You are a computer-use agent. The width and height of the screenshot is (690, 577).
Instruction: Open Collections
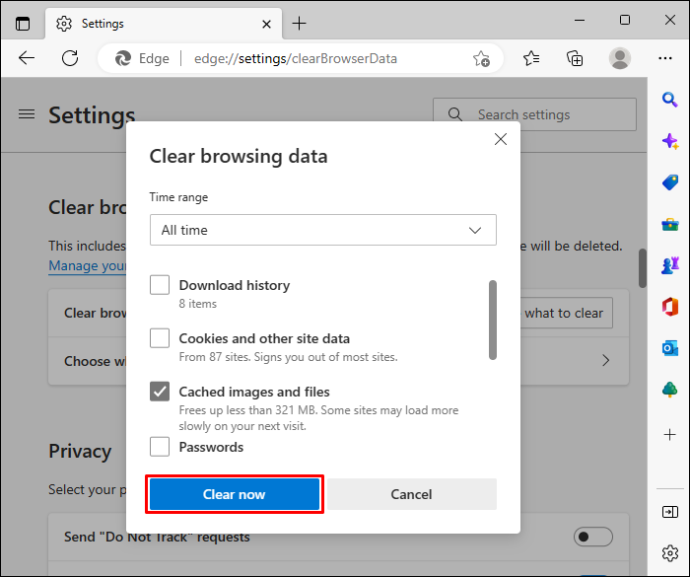[x=575, y=58]
